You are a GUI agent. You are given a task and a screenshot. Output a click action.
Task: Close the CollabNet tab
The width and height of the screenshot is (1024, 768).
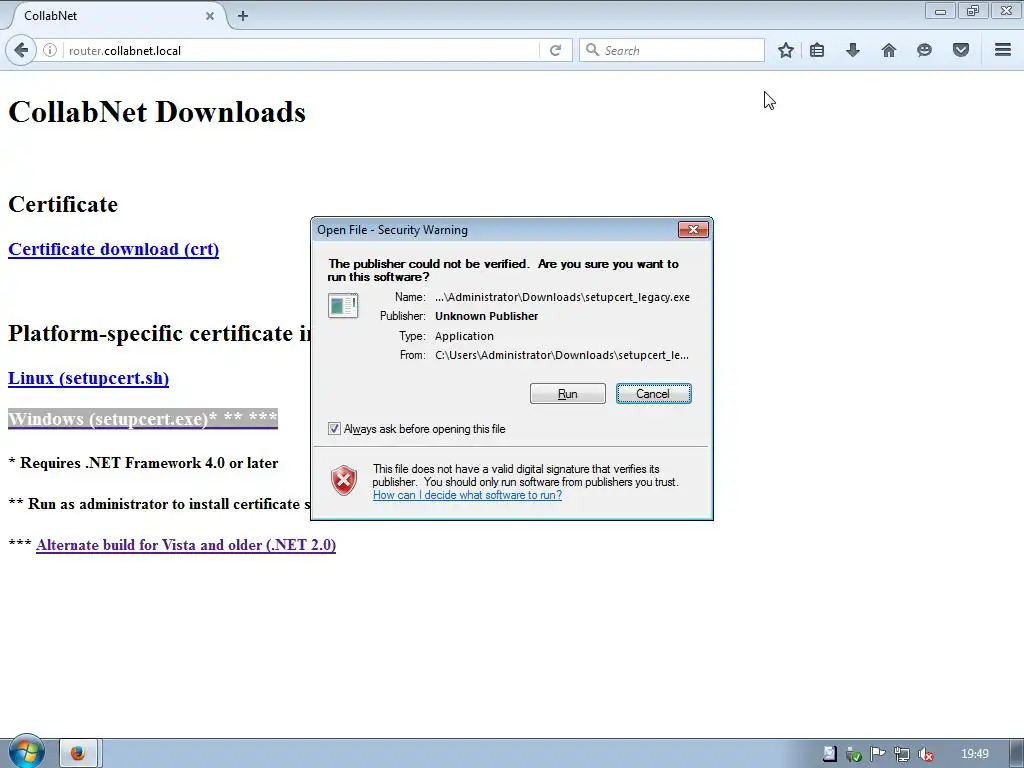point(210,16)
